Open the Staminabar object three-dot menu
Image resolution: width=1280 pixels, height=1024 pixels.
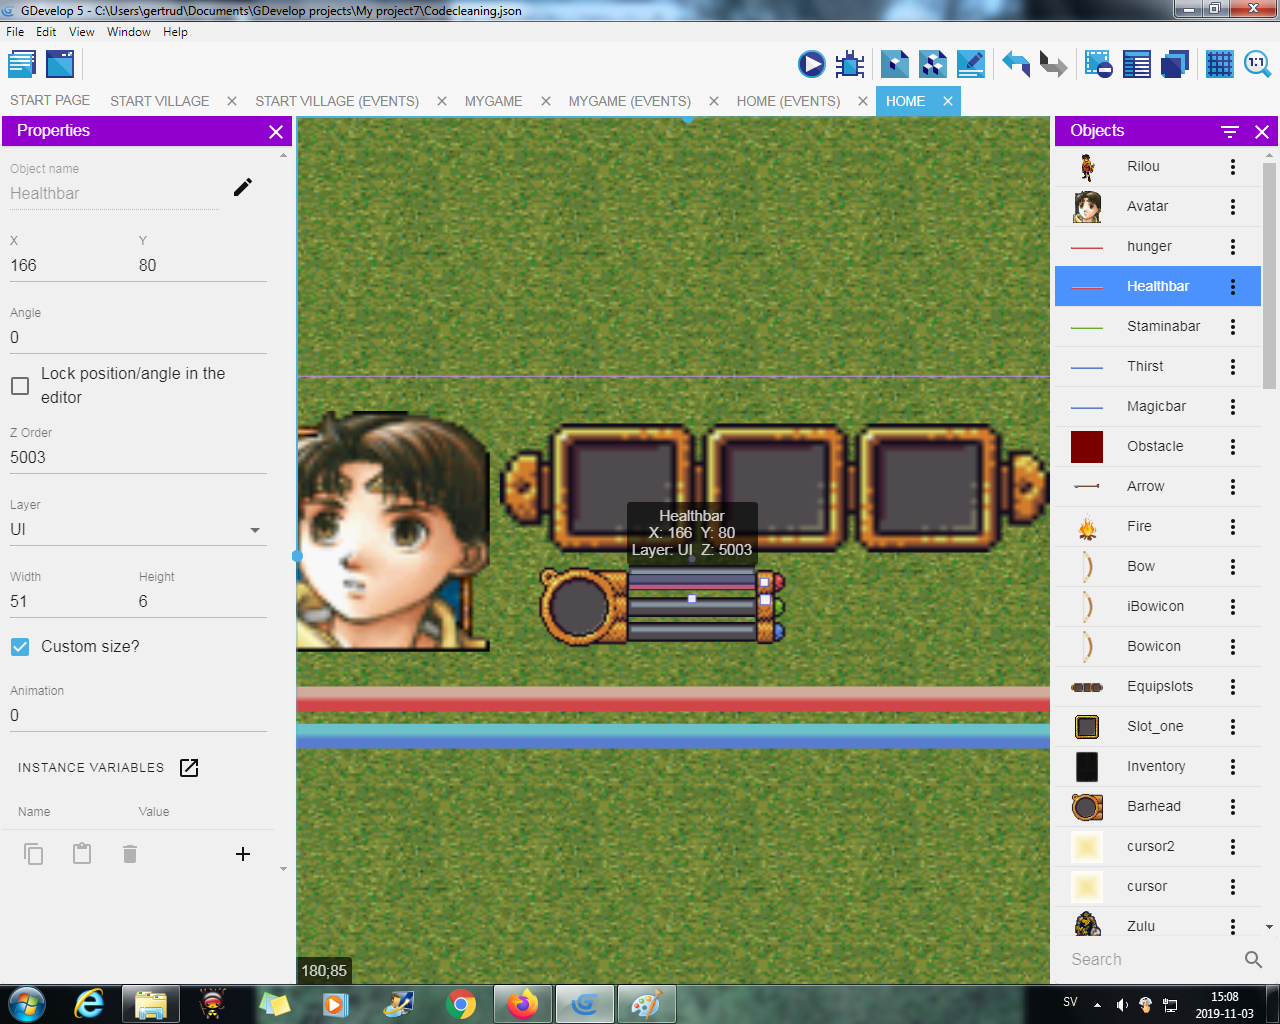pos(1233,327)
